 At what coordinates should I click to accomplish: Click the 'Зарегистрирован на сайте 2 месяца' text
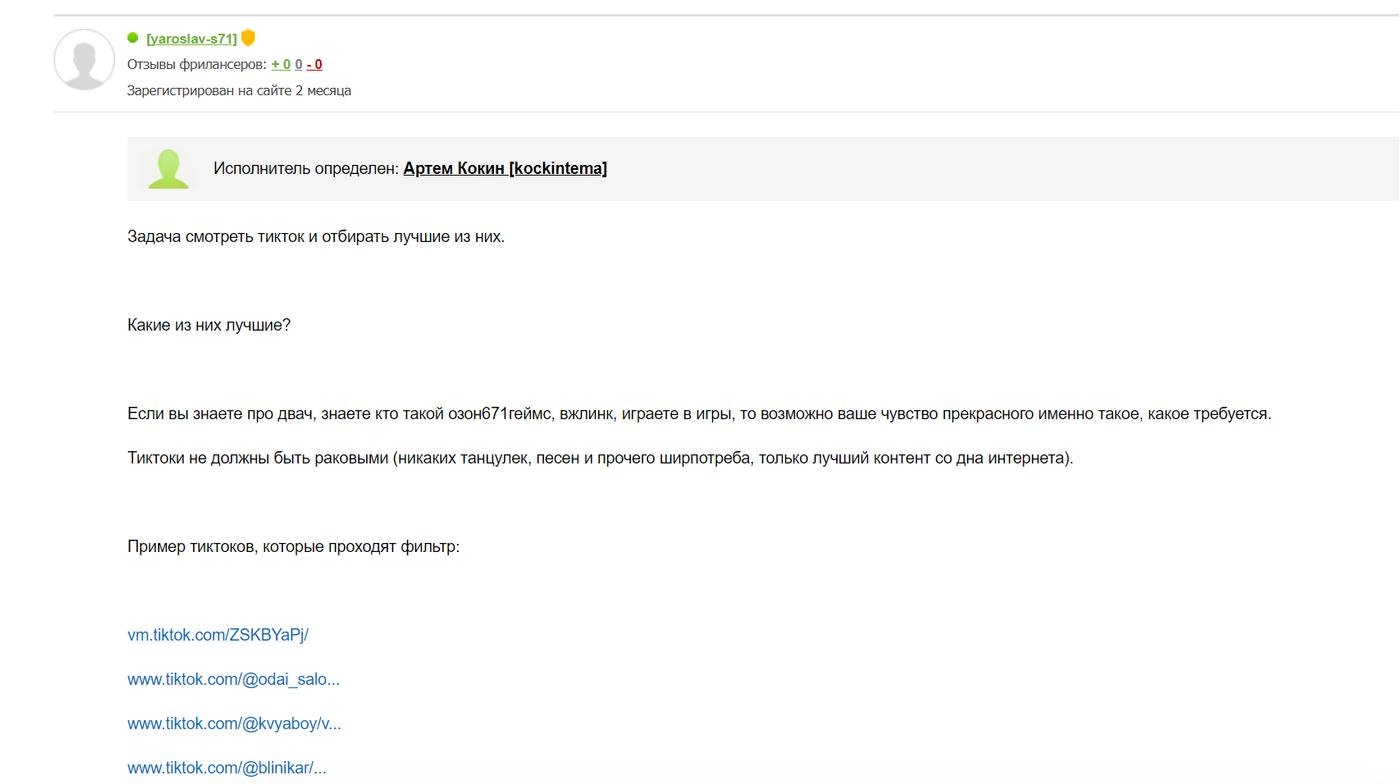pyautogui.click(x=239, y=90)
